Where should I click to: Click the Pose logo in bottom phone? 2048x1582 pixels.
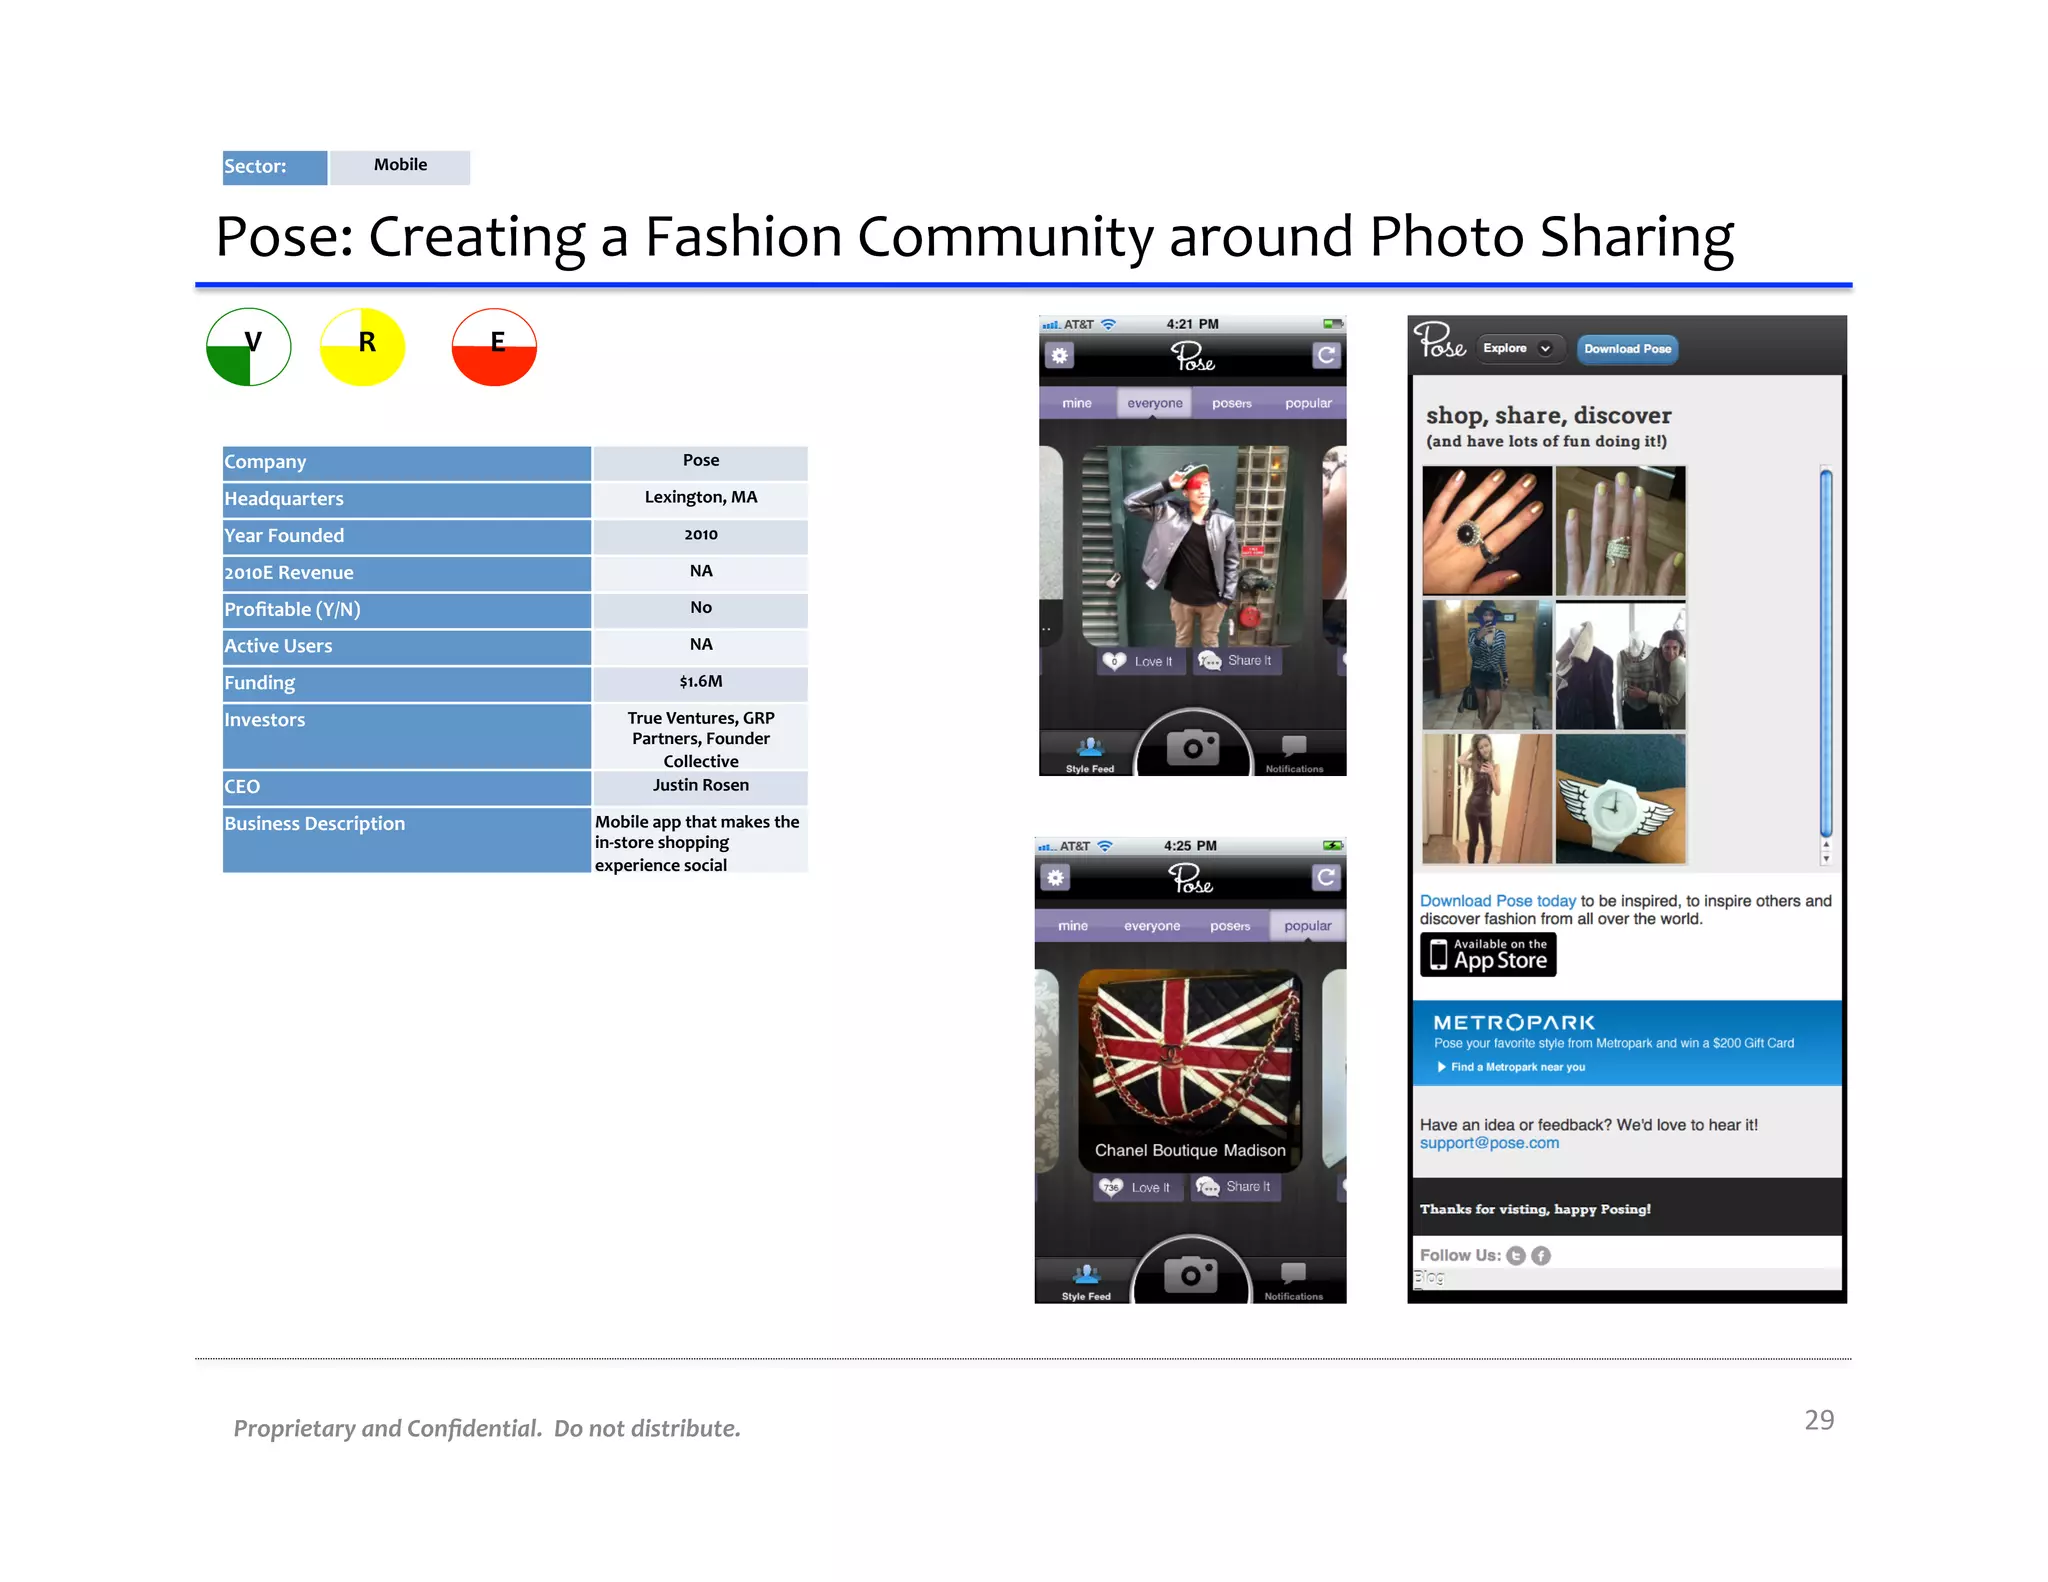coord(1190,878)
